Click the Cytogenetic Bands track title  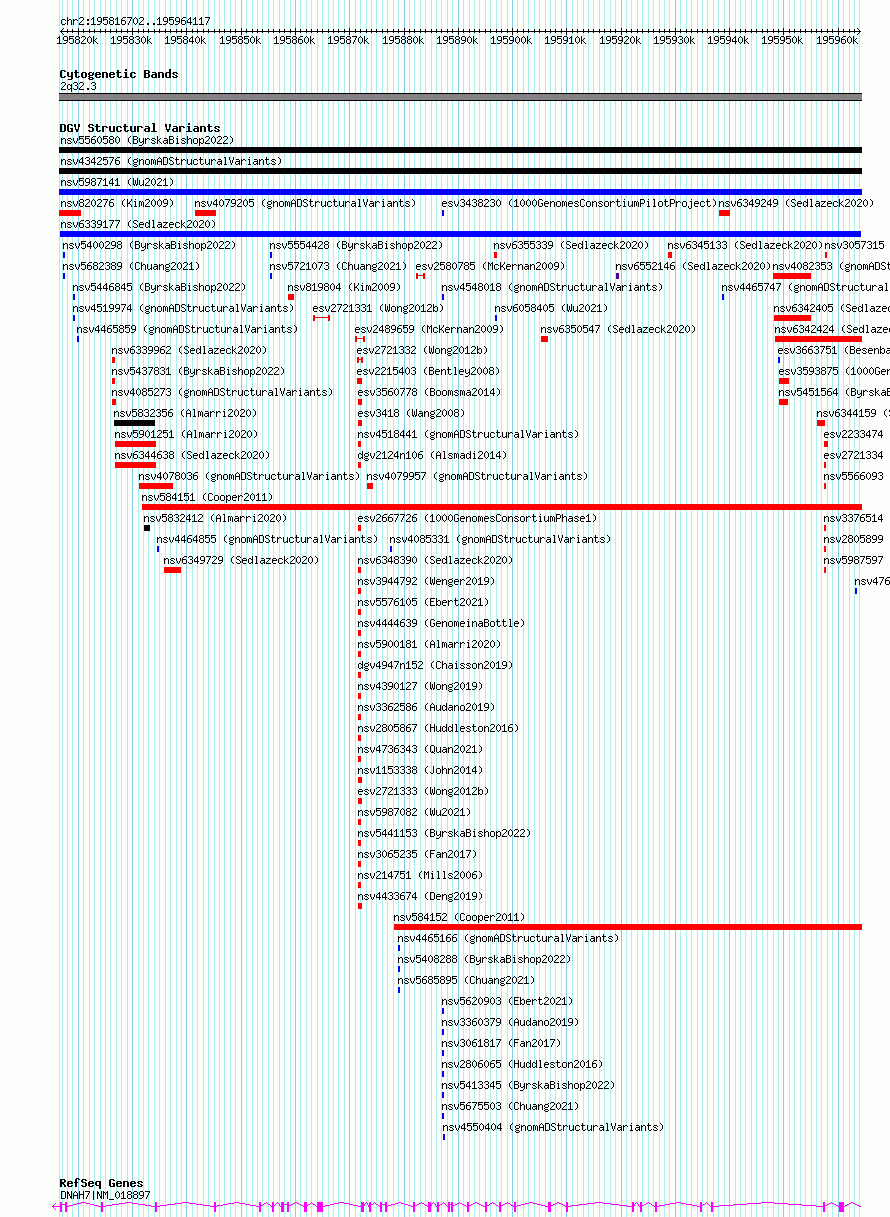click(x=119, y=74)
